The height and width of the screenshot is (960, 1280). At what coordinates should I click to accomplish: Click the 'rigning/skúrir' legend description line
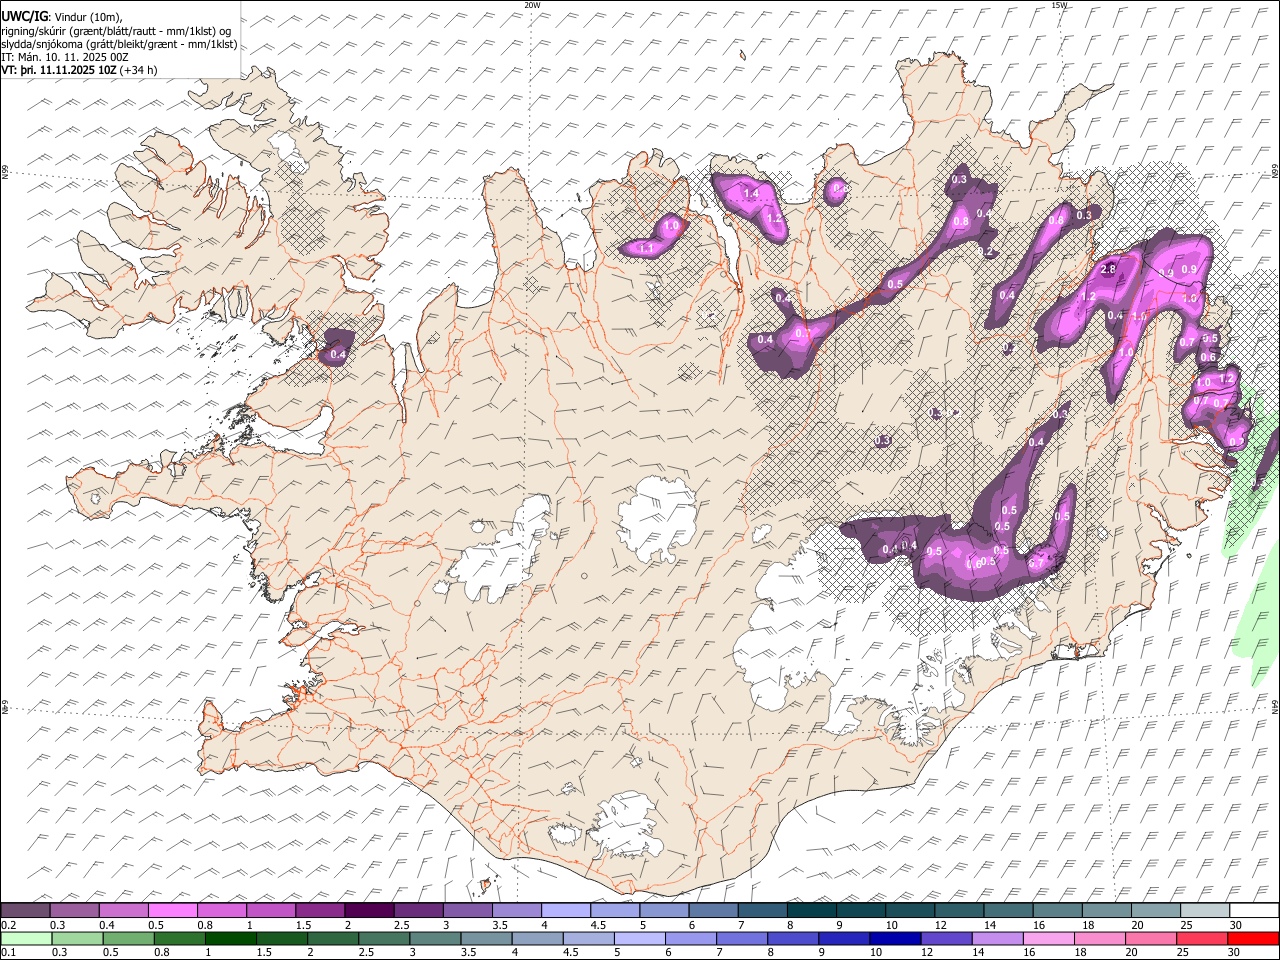tap(118, 30)
